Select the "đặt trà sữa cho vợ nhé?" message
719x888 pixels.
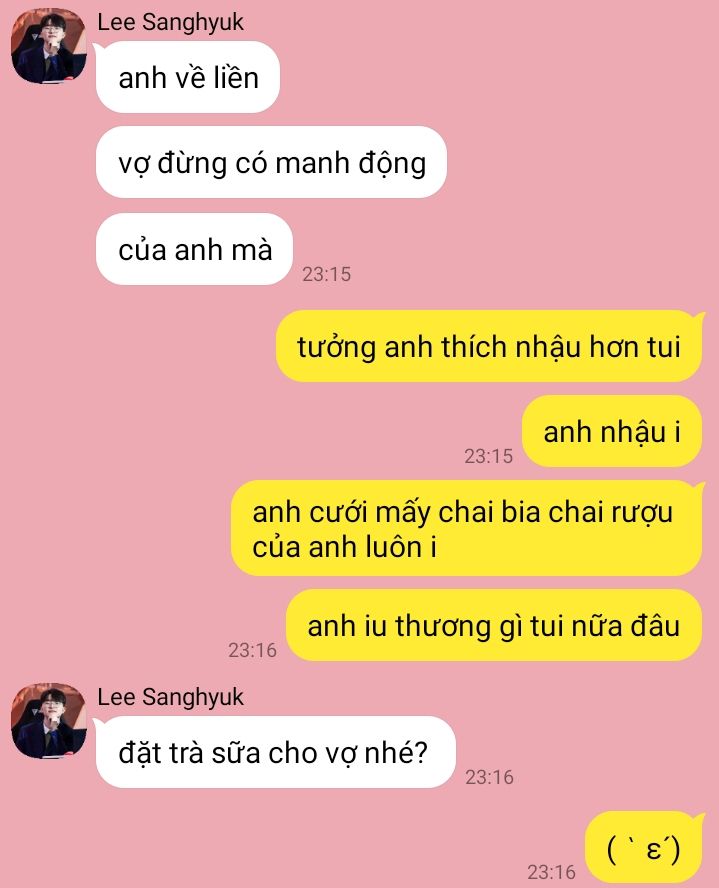[275, 752]
